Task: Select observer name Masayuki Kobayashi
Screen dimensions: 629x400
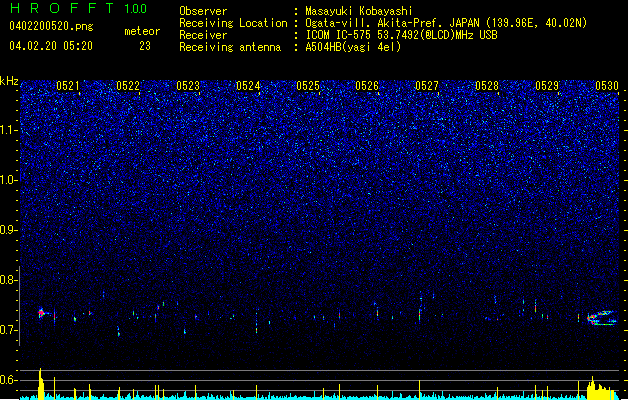Action: click(x=359, y=11)
